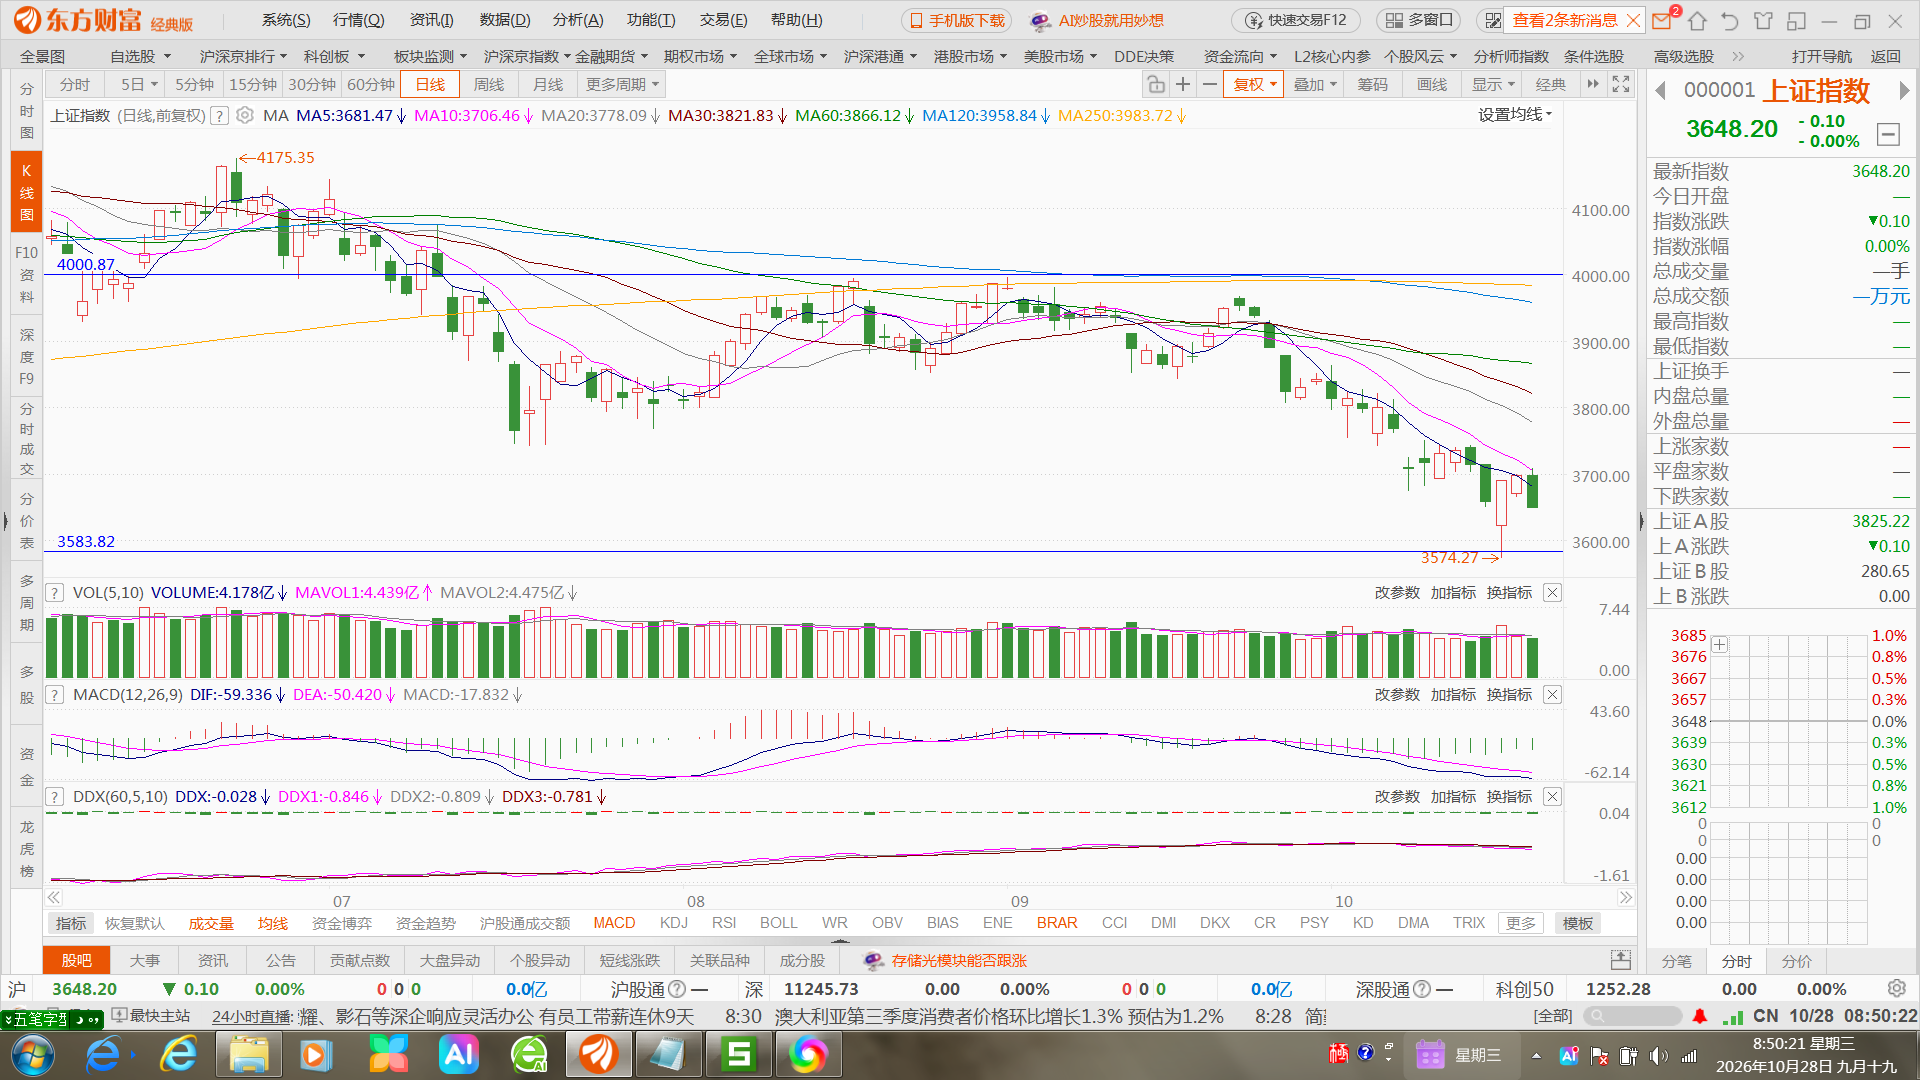Go to next stock with right arrow
Viewport: 1920px width, 1080px height.
[x=1904, y=91]
